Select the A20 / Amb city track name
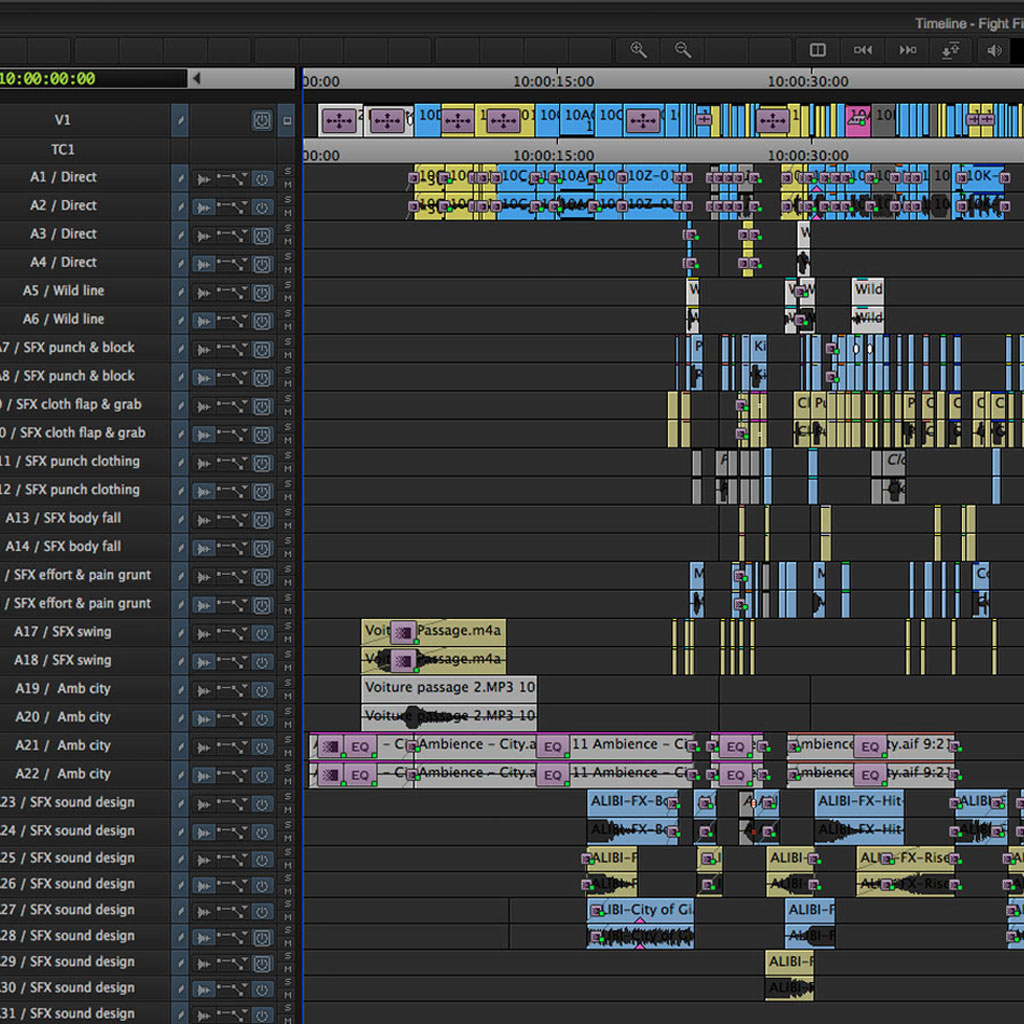Screen dimensions: 1024x1024 tap(63, 717)
